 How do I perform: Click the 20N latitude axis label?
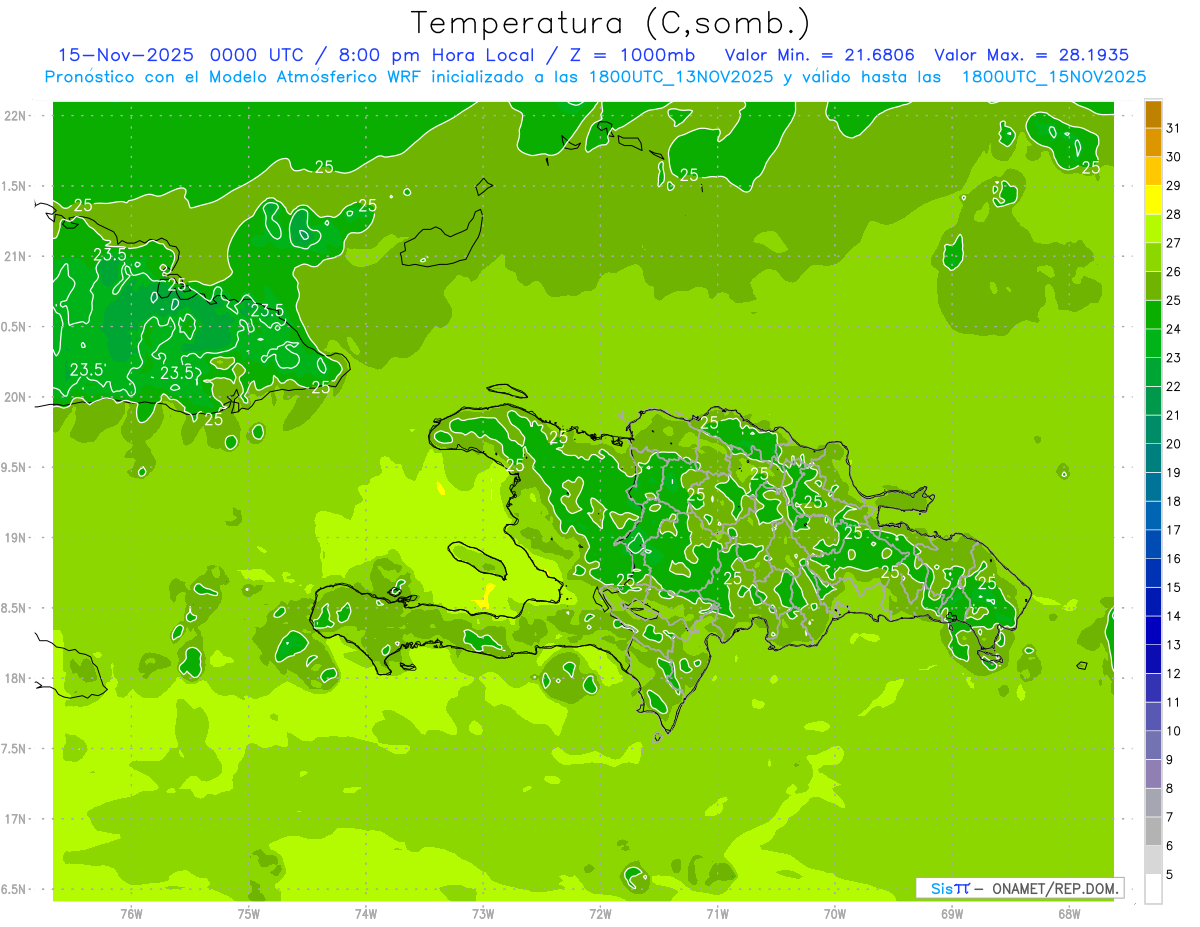coord(17,397)
